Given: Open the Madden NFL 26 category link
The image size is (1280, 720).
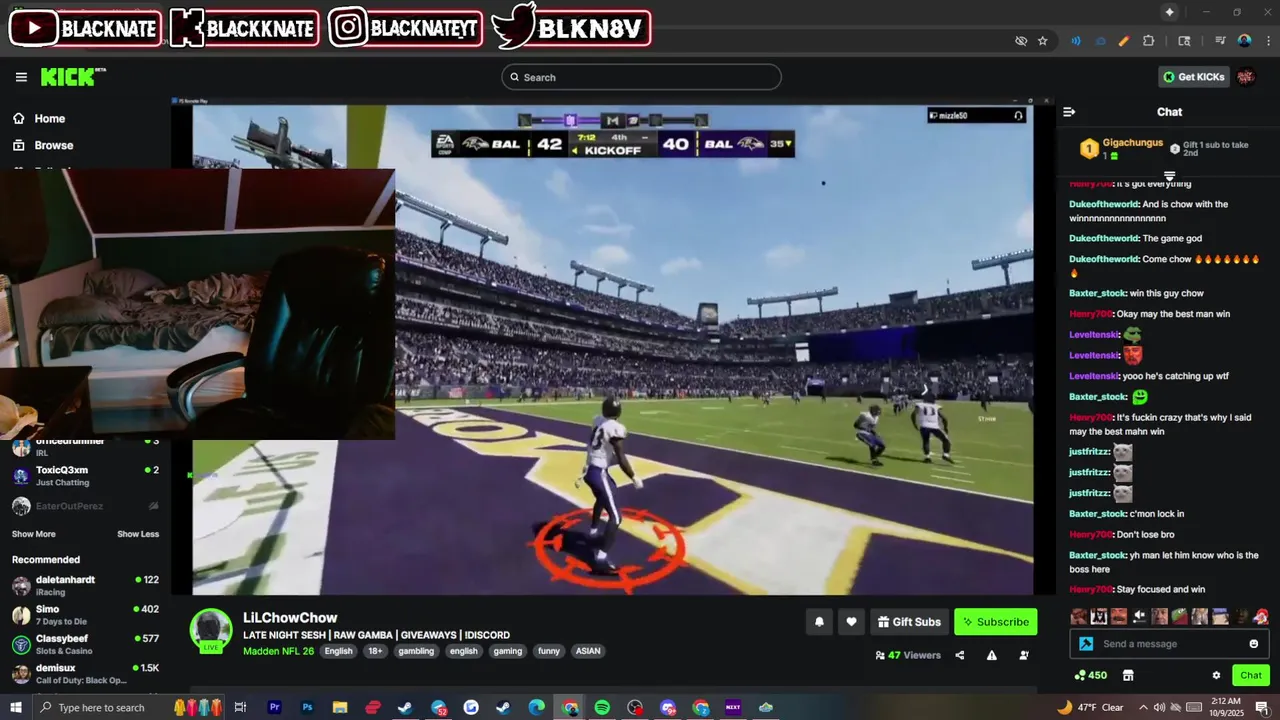Looking at the screenshot, I should (278, 651).
